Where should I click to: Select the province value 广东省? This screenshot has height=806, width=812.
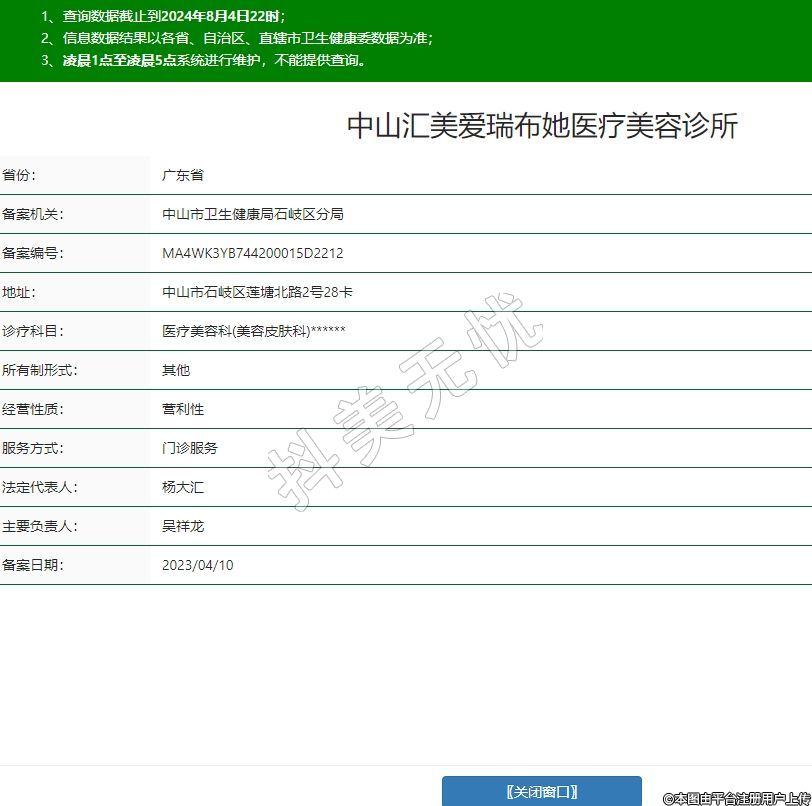coord(183,175)
